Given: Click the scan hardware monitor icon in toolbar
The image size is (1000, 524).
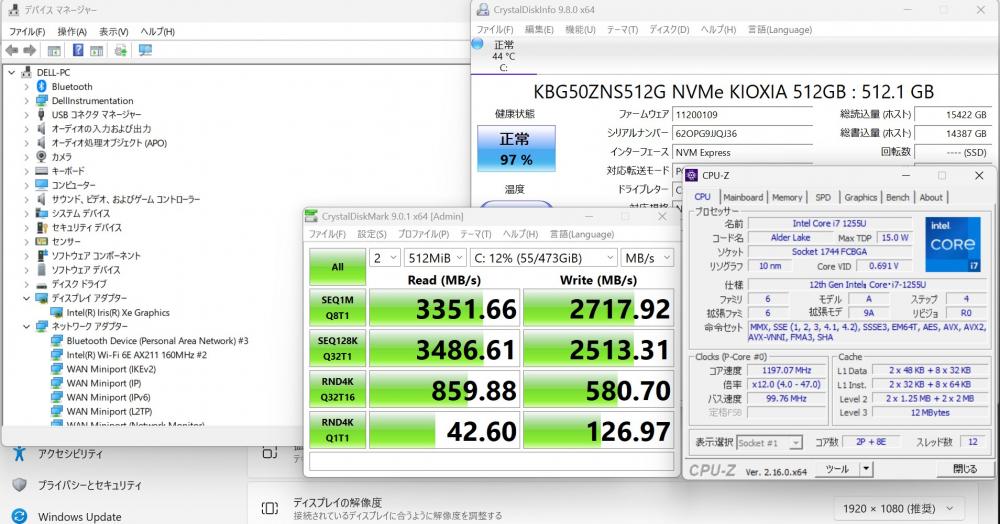Looking at the screenshot, I should (x=145, y=50).
